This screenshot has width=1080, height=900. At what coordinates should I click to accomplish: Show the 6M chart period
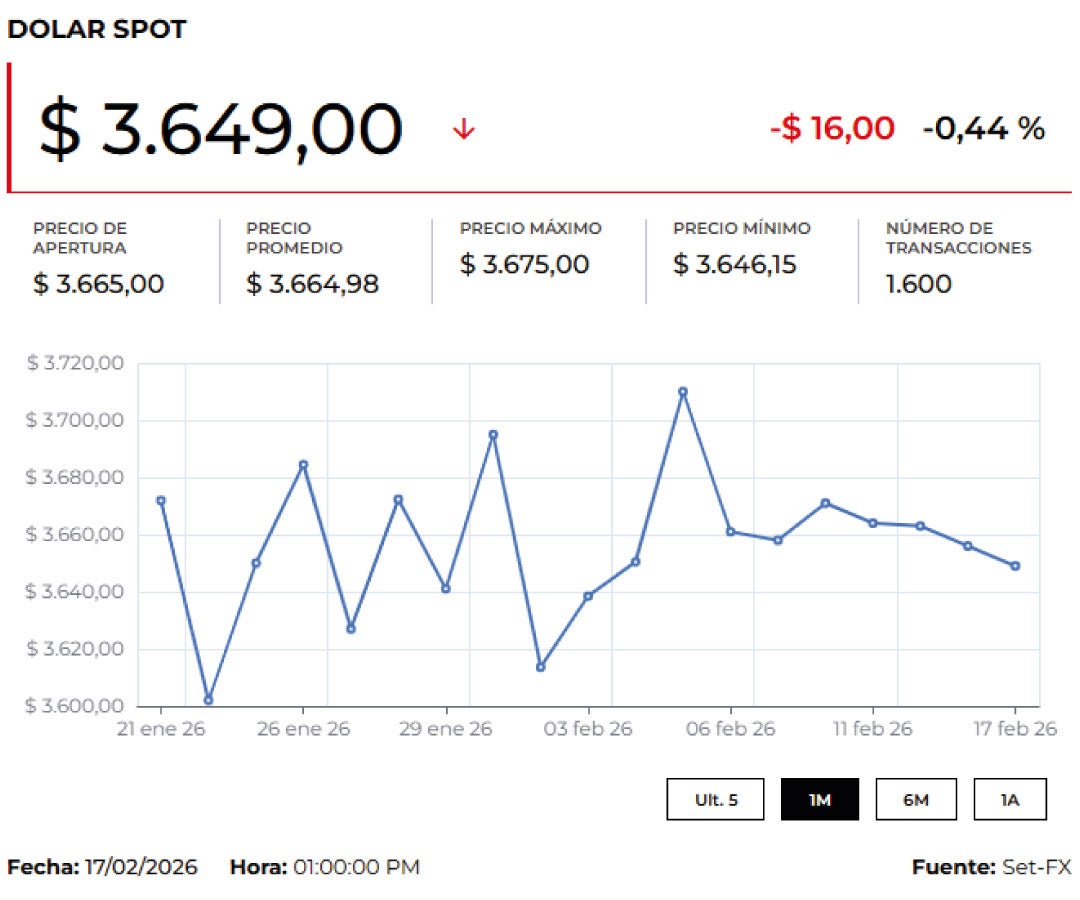tap(916, 800)
